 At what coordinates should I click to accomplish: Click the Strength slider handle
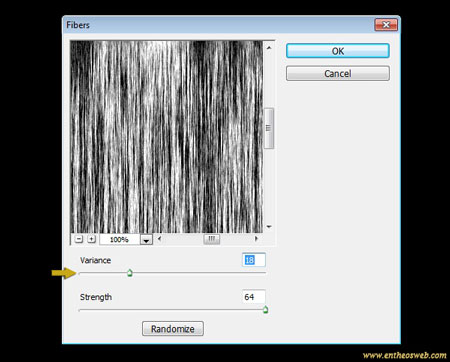pyautogui.click(x=265, y=310)
